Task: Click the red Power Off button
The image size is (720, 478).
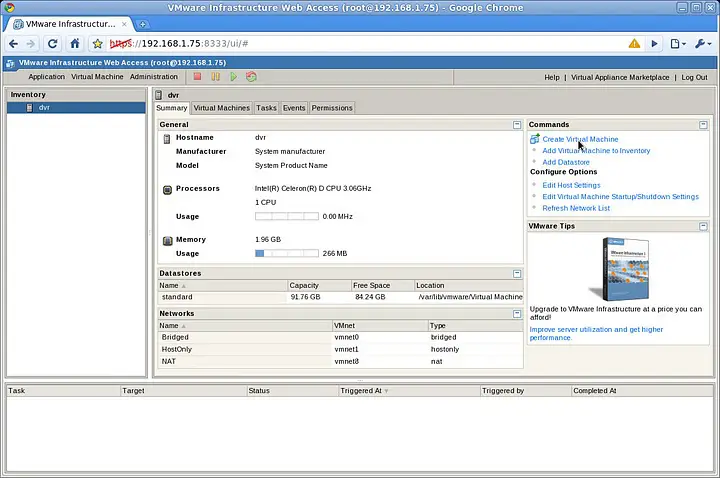Action: click(x=197, y=77)
